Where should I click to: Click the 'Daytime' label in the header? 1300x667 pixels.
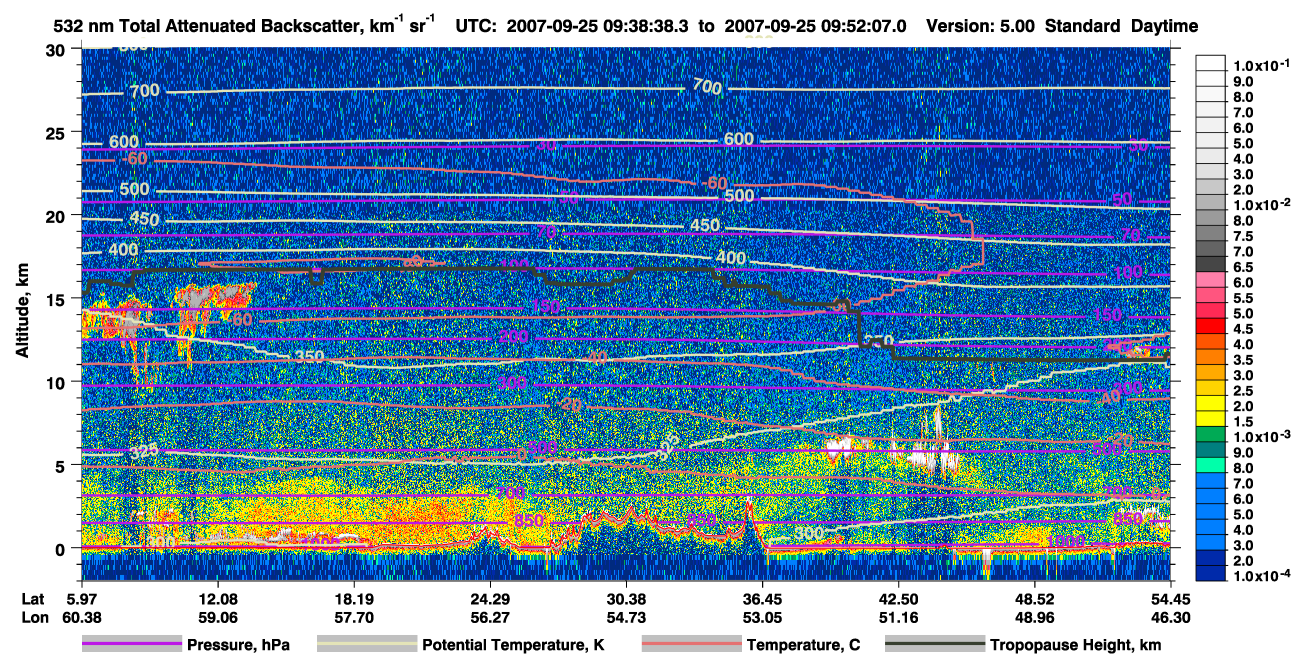[x=1165, y=25]
